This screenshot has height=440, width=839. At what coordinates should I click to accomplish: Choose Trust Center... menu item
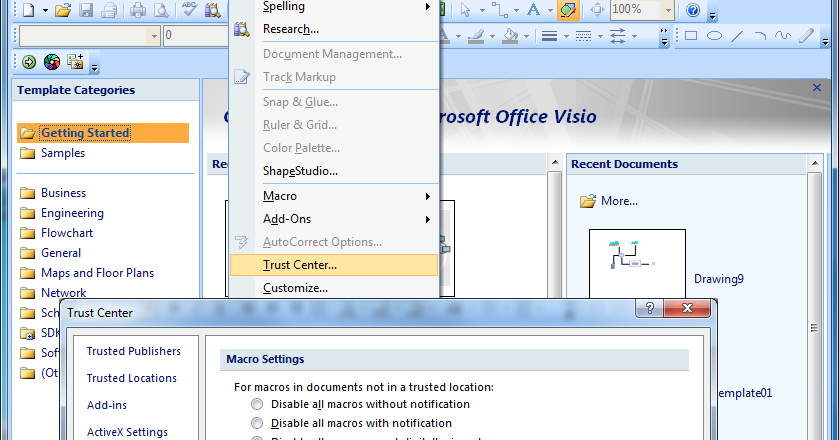pyautogui.click(x=334, y=265)
